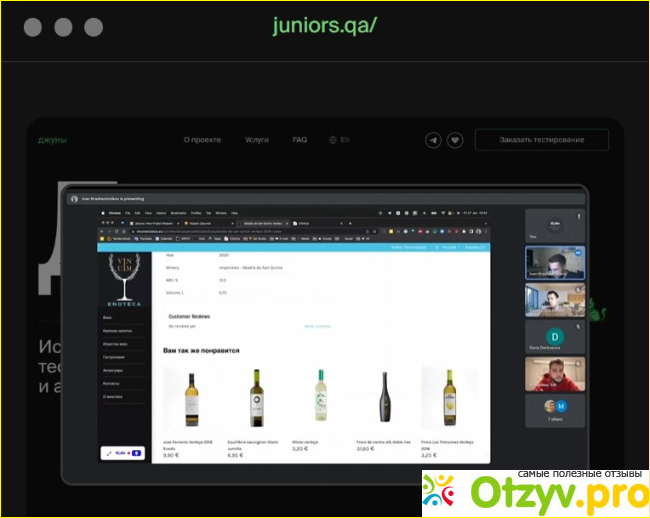Click the Telegram icon in the header

coord(433,140)
